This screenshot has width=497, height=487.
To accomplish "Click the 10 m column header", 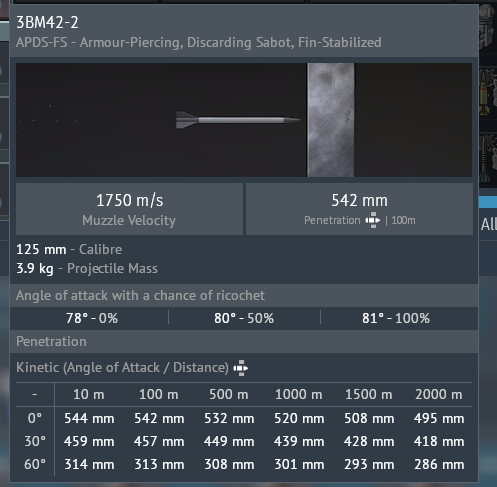I will point(89,395).
